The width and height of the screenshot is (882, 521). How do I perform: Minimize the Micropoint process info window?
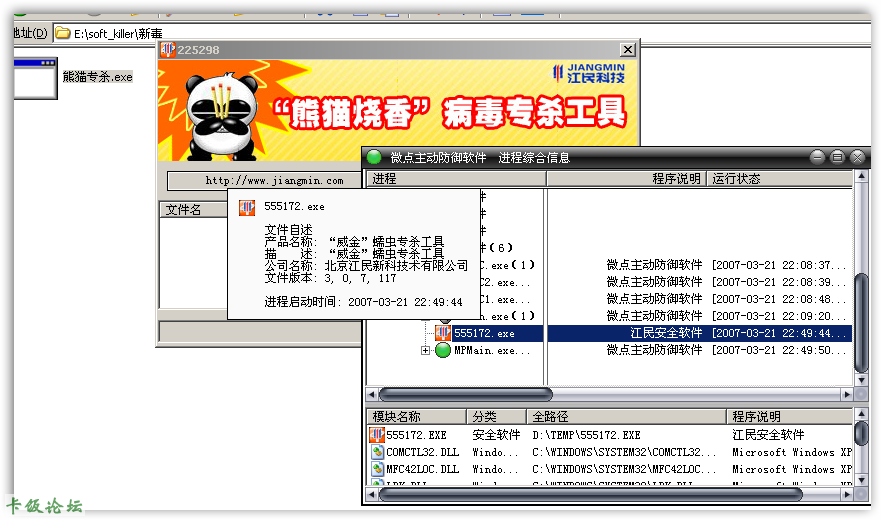(x=817, y=157)
